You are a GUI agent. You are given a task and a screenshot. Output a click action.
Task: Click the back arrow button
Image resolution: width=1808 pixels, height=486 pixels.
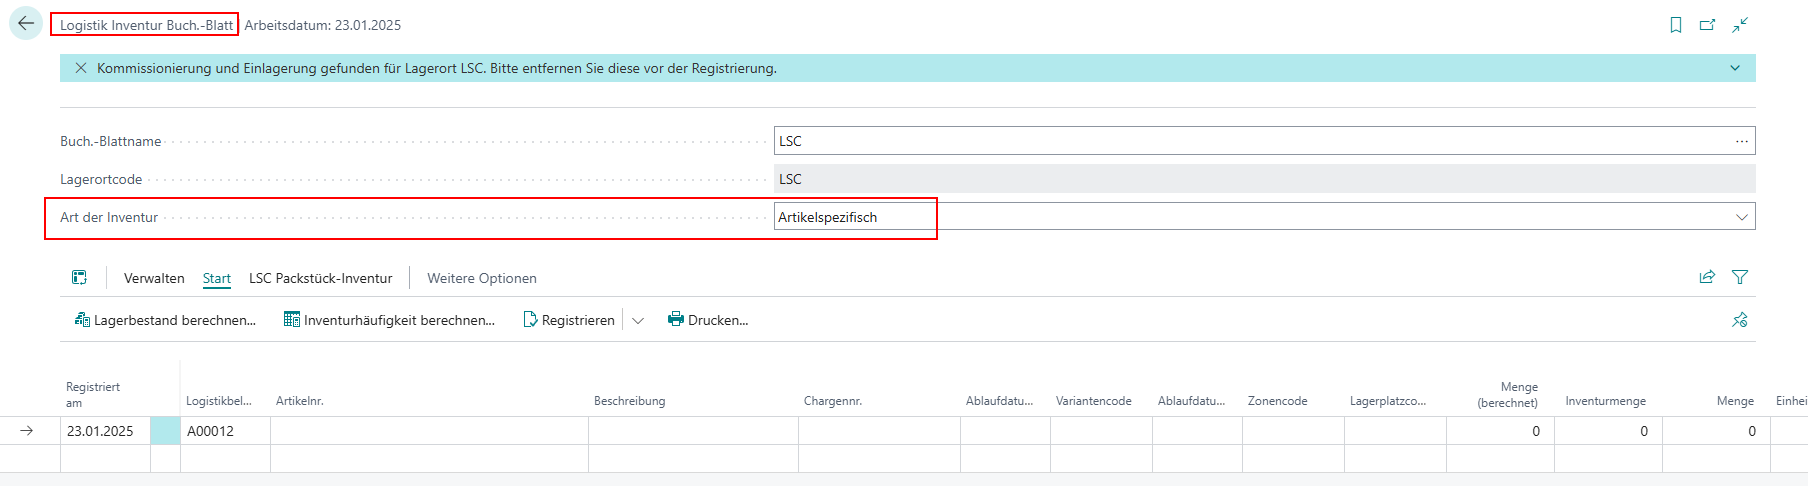point(26,24)
